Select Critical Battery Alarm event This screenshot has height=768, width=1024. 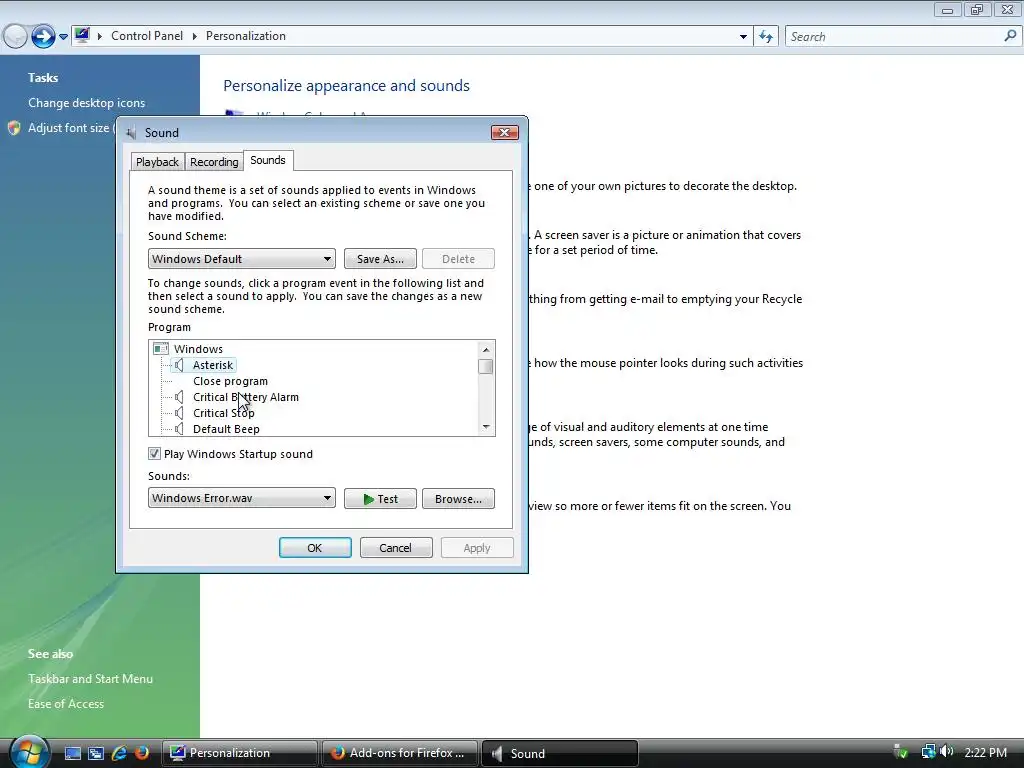click(x=246, y=397)
